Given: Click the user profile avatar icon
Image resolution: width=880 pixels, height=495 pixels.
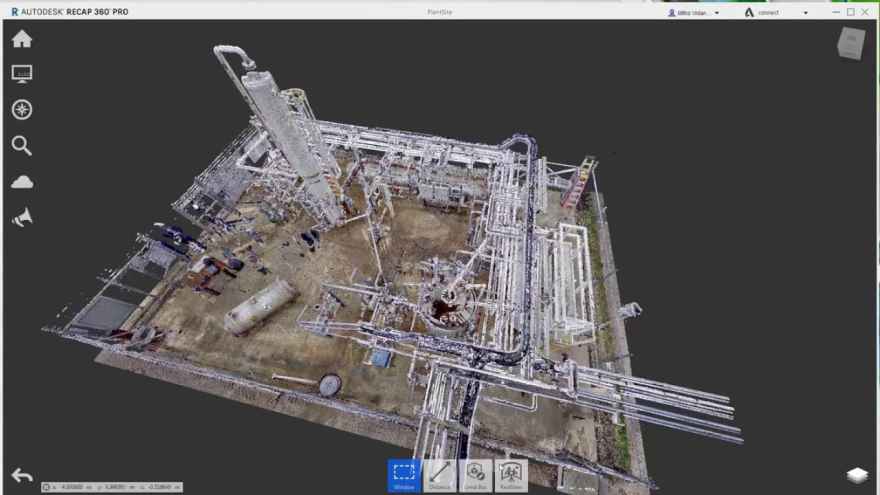Looking at the screenshot, I should [x=672, y=12].
